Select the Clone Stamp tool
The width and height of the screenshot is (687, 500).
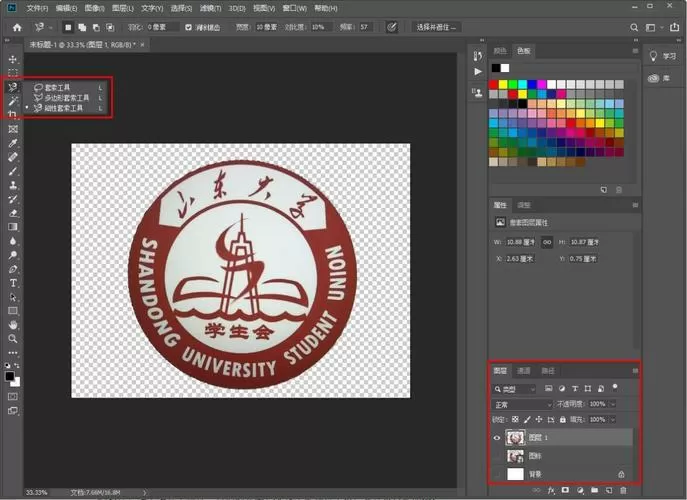click(13, 185)
